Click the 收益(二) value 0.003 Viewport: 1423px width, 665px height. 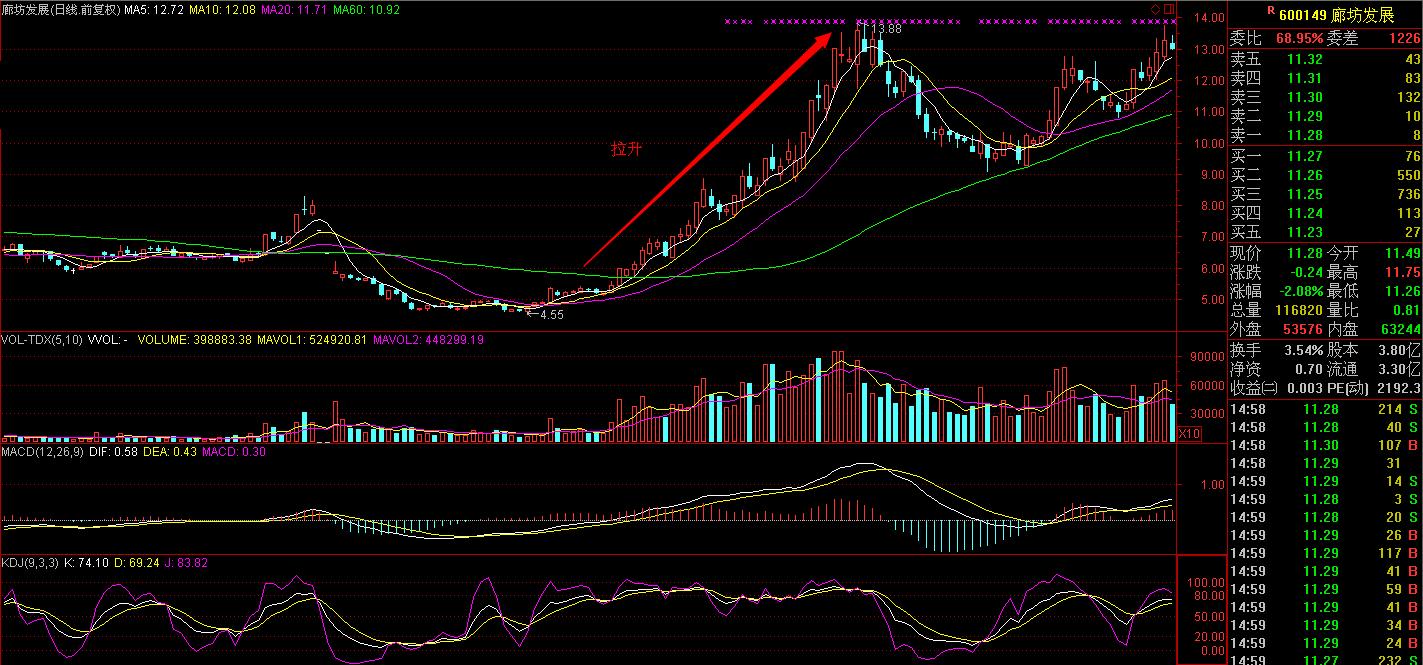point(1303,389)
